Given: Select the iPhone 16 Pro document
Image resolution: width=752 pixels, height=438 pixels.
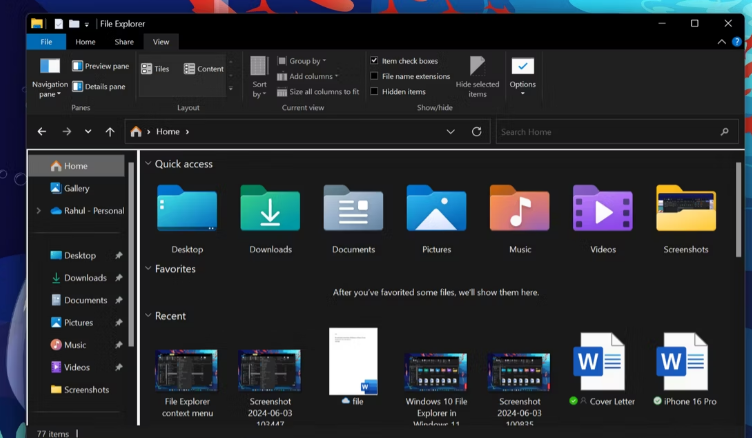Looking at the screenshot, I should click(682, 361).
